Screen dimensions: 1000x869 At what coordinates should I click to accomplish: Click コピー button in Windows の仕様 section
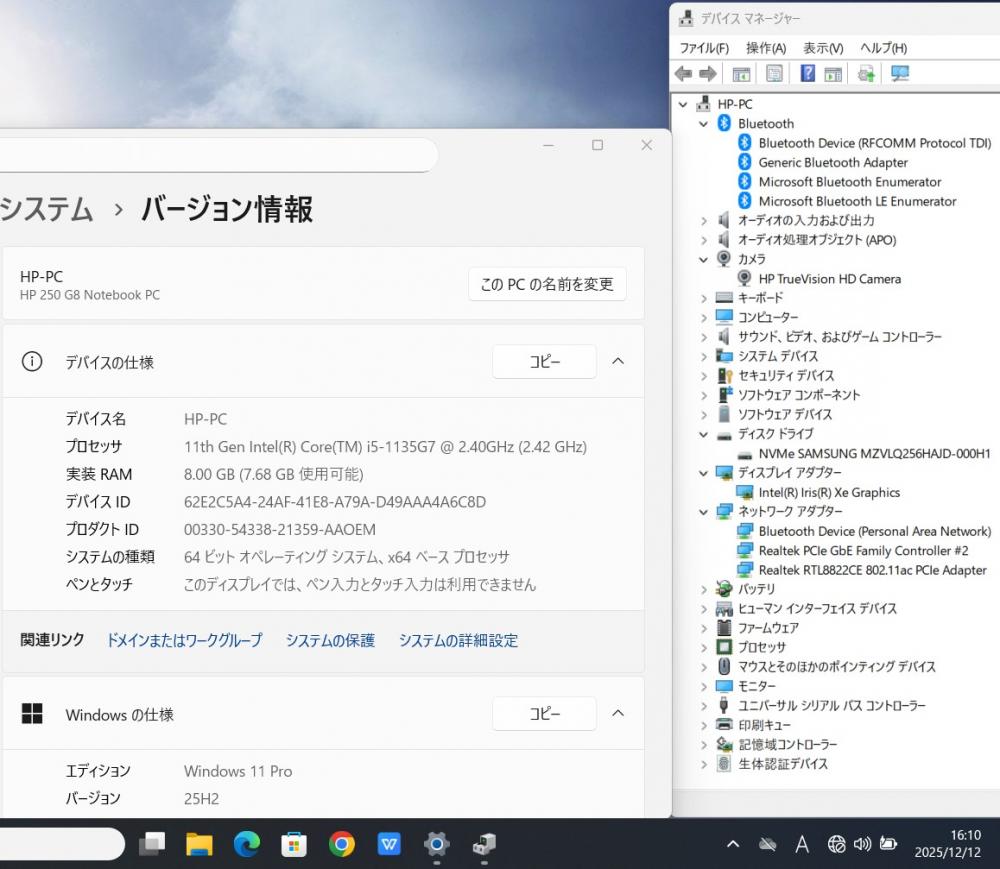coord(544,714)
